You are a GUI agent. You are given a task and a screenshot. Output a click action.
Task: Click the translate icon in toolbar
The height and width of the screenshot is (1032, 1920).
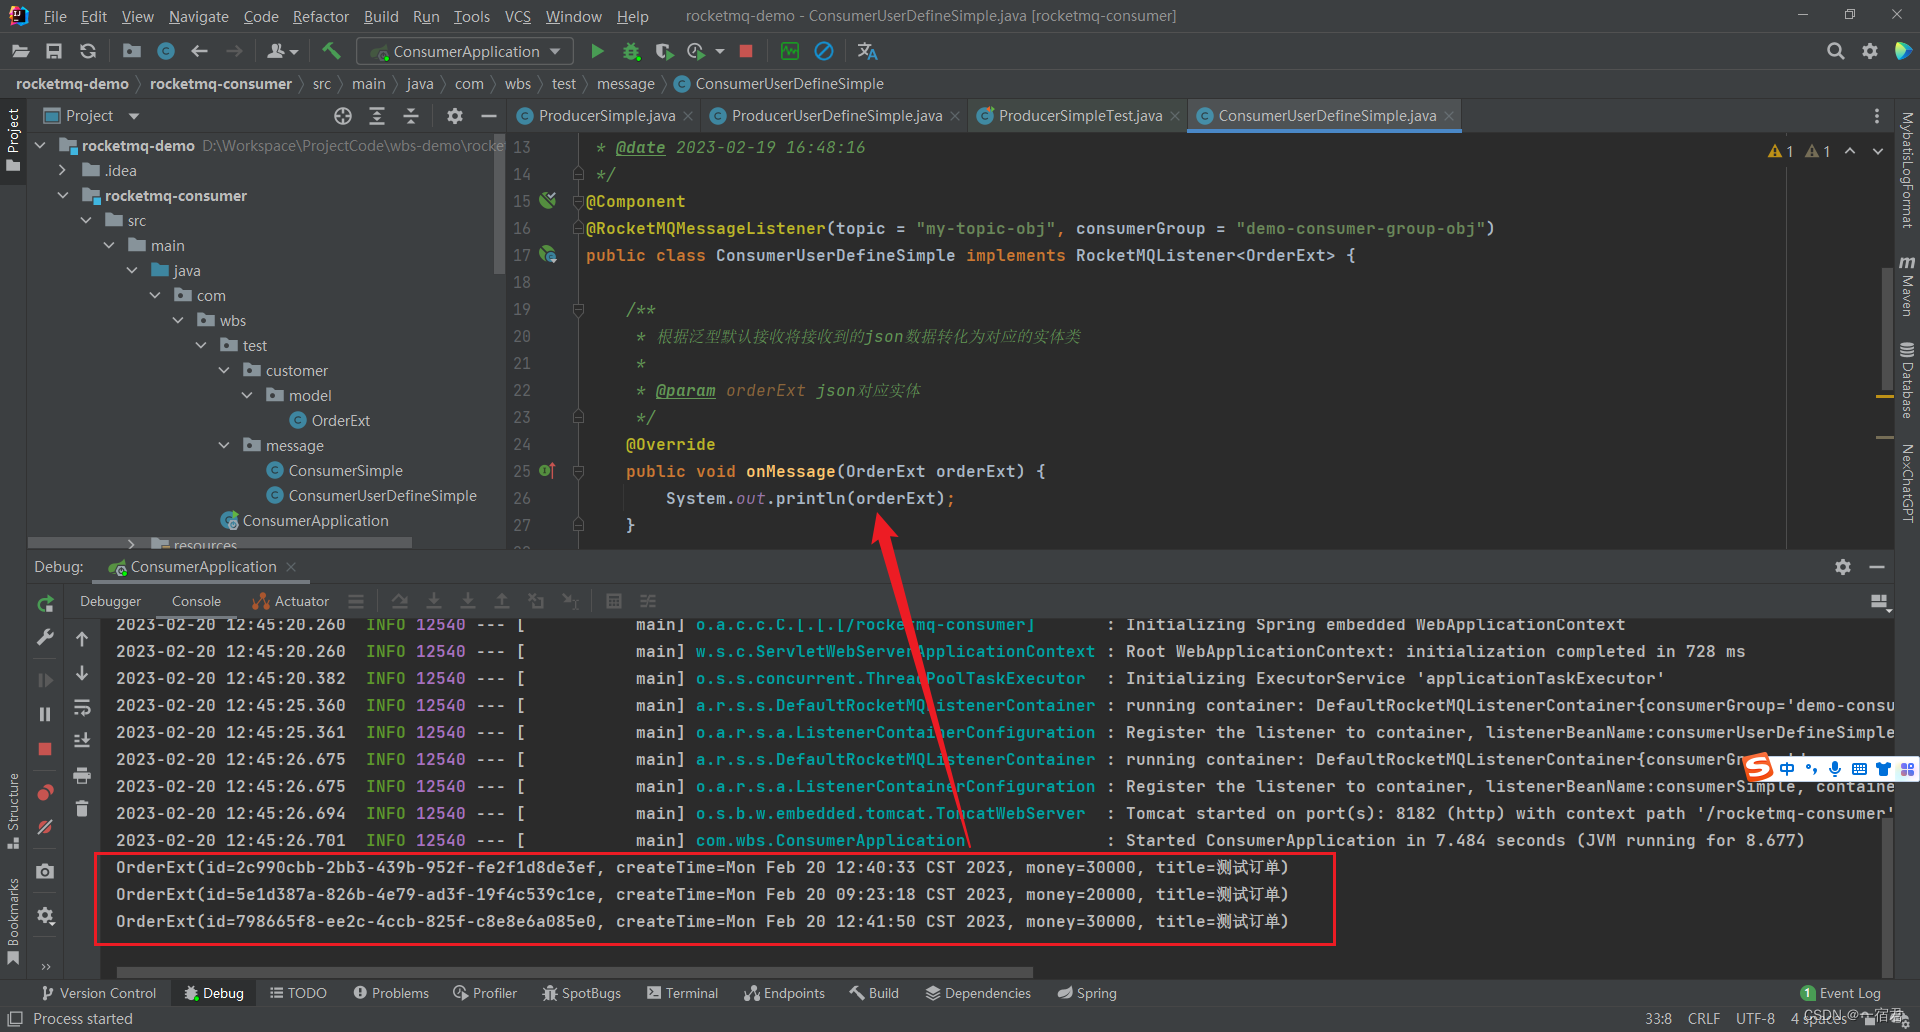[867, 51]
